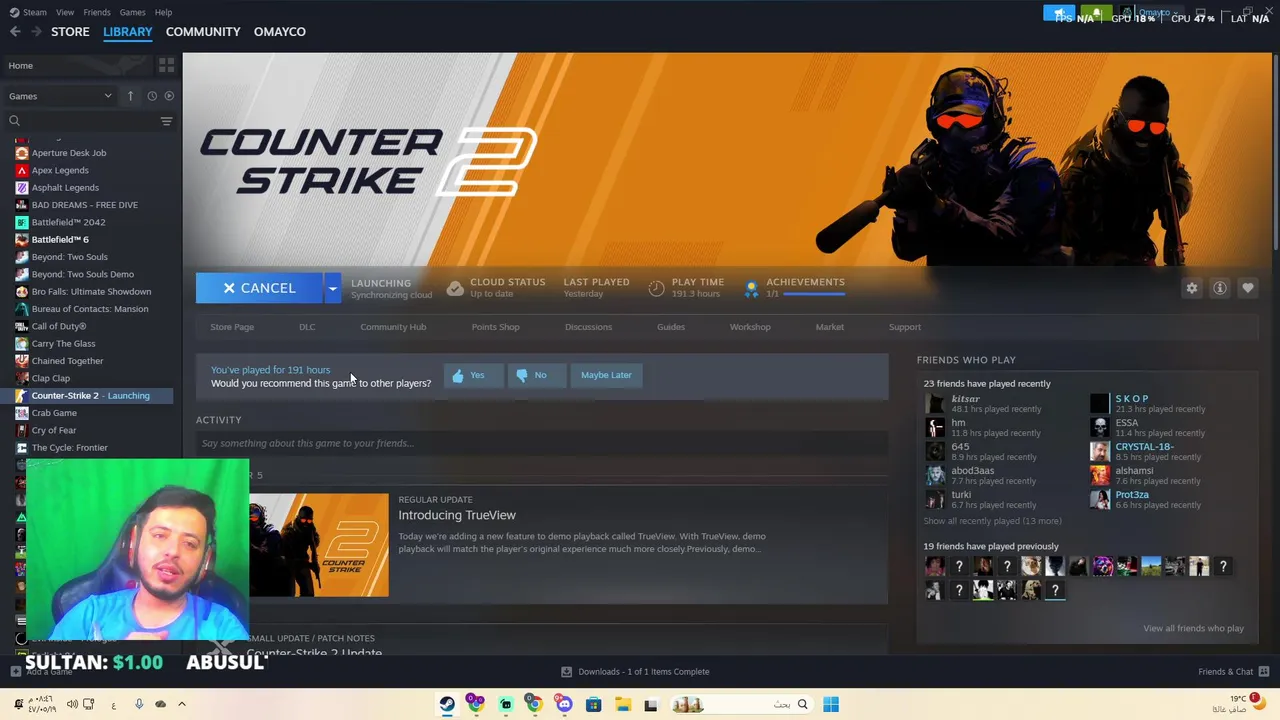Click the achievements ribbon icon

click(751, 289)
